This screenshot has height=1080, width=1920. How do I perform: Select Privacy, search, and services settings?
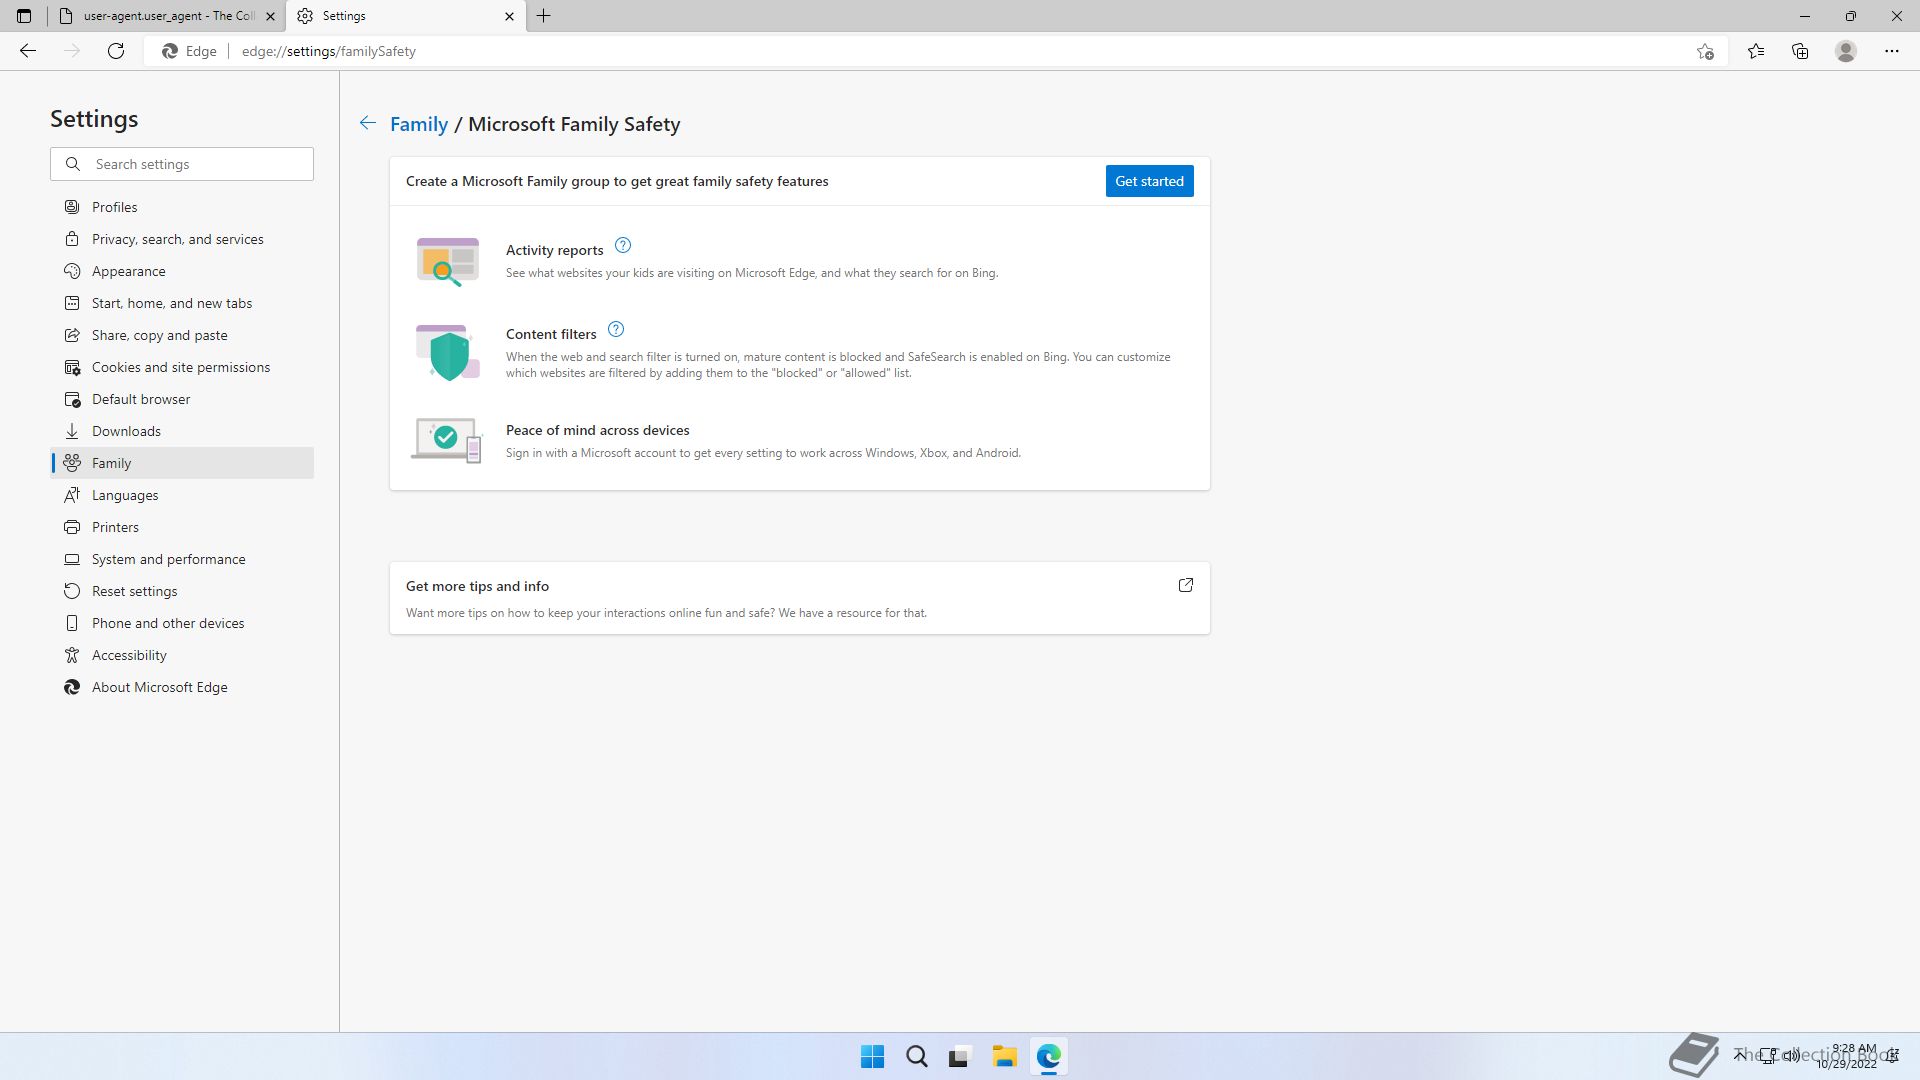pyautogui.click(x=178, y=239)
